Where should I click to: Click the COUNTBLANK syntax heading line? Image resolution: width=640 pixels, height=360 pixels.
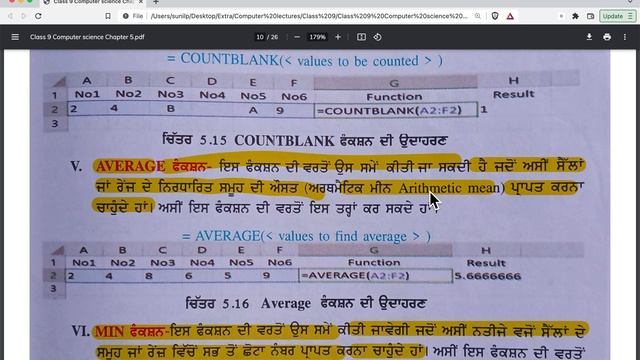coord(304,60)
